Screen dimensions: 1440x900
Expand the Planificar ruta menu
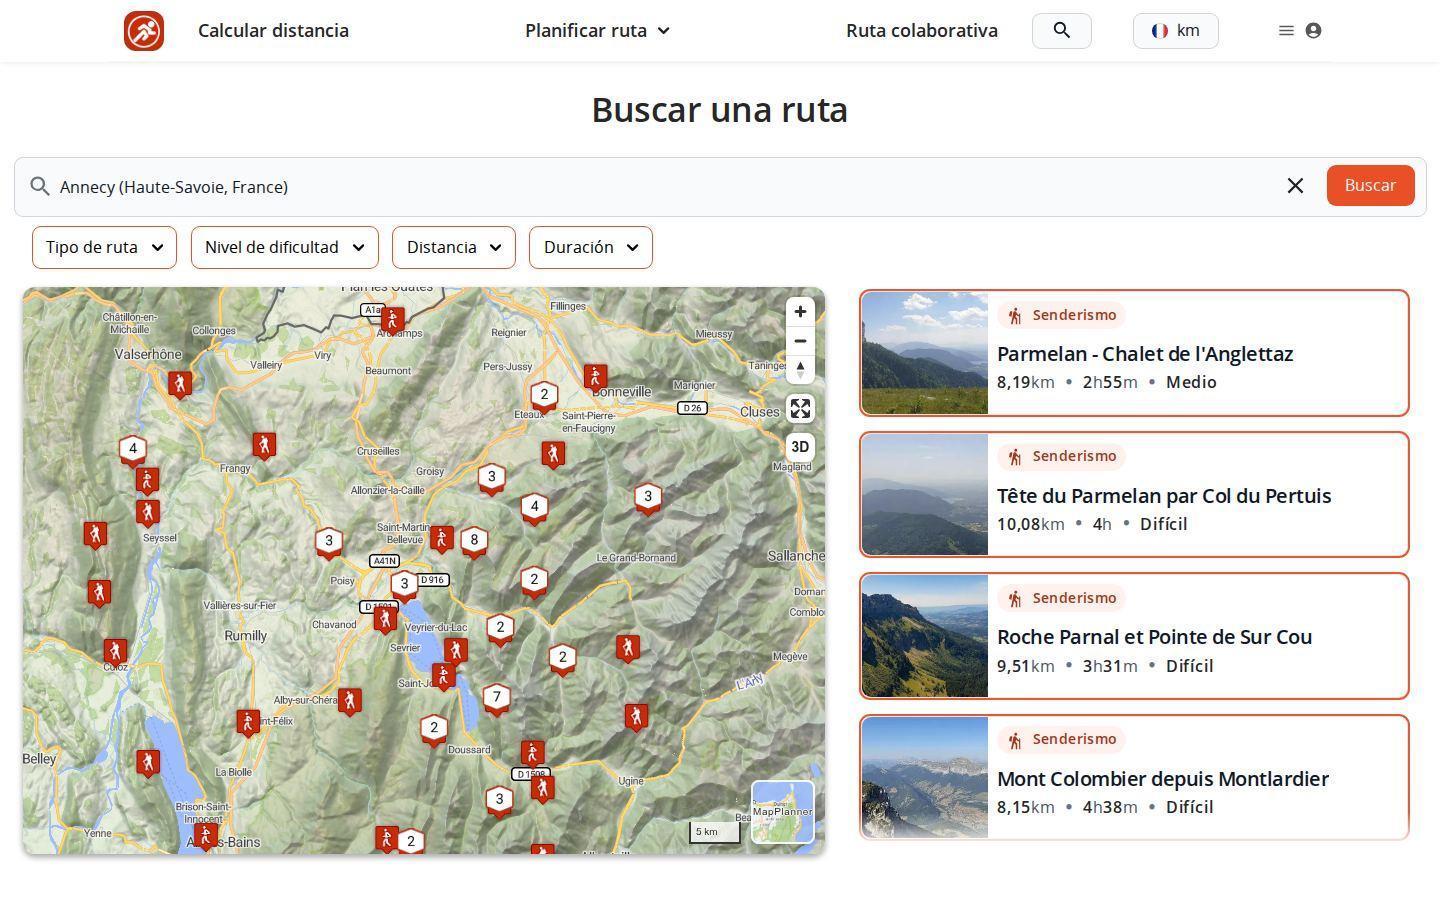(598, 31)
